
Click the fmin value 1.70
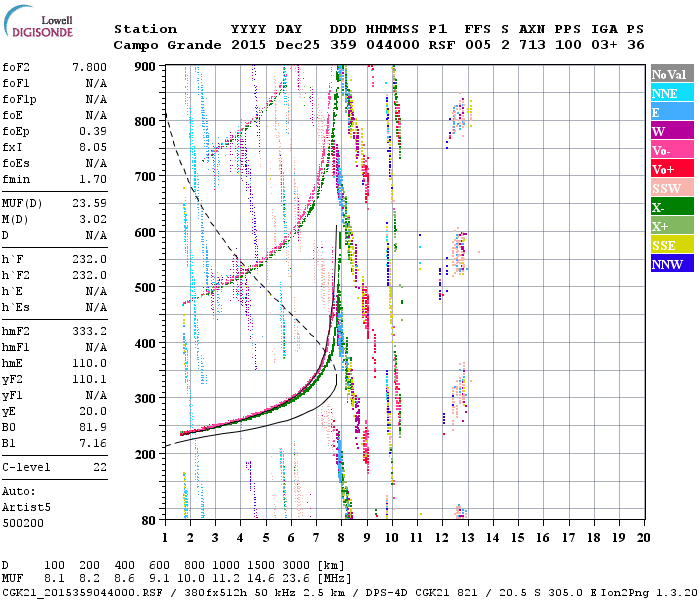(x=93, y=179)
